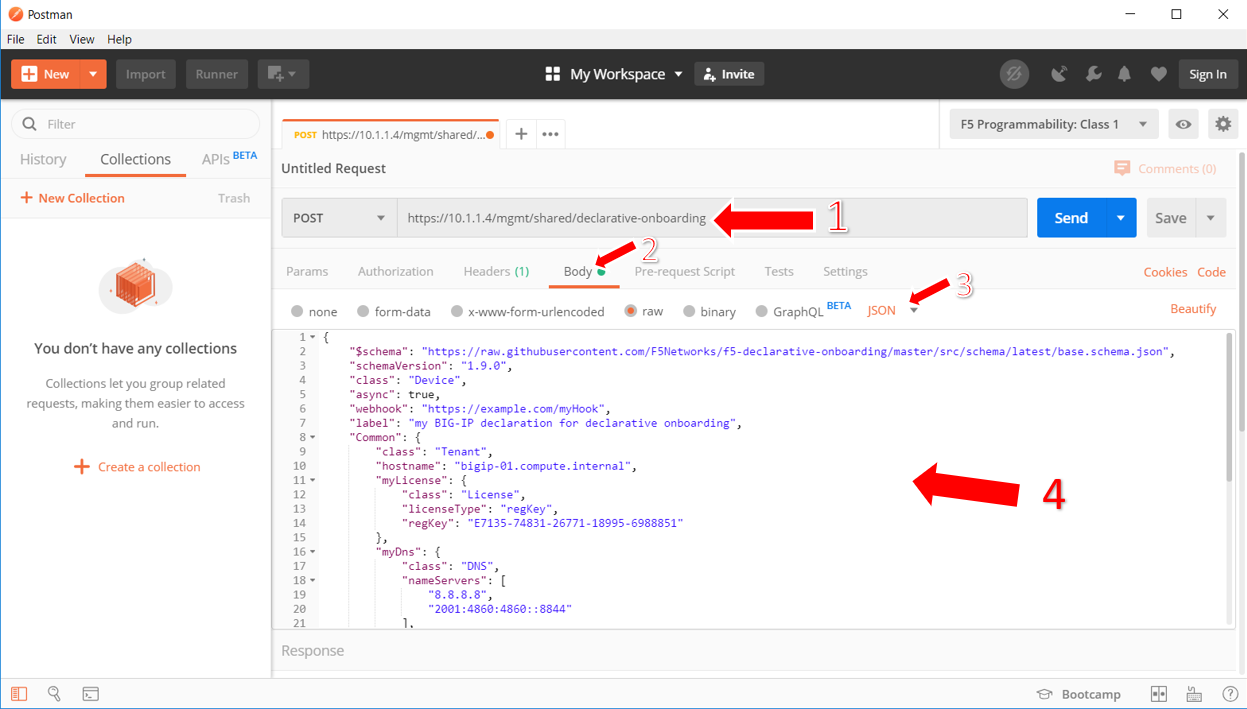Image resolution: width=1247 pixels, height=709 pixels.
Task: Open the wrench settings icon
Action: coord(1093,74)
